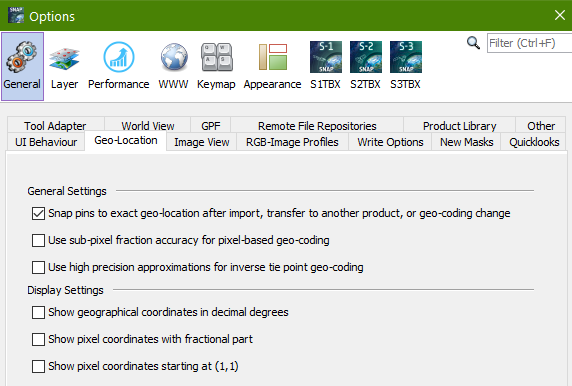
Task: Switch to the UI Behaviour tab
Action: point(46,142)
